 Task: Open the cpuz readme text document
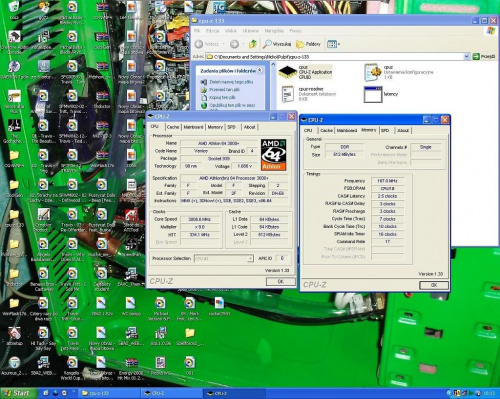pyautogui.click(x=308, y=94)
